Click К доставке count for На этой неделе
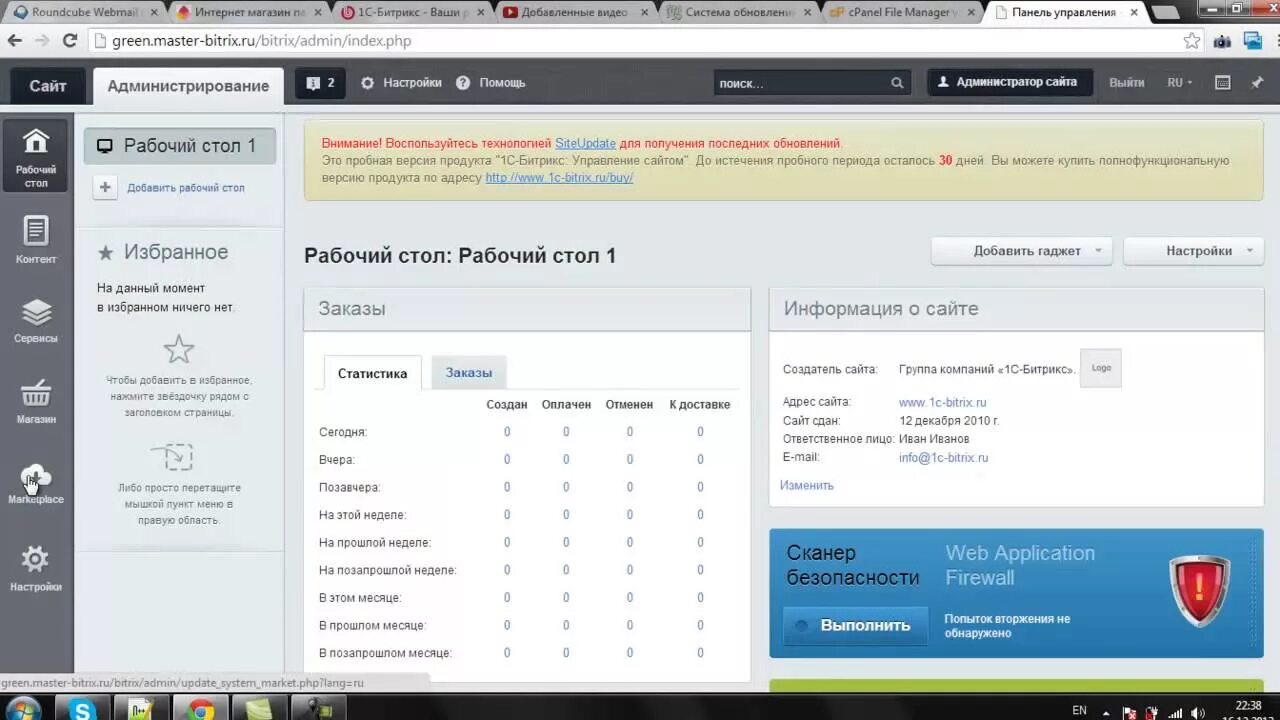The width and height of the screenshot is (1280, 720). 700,515
